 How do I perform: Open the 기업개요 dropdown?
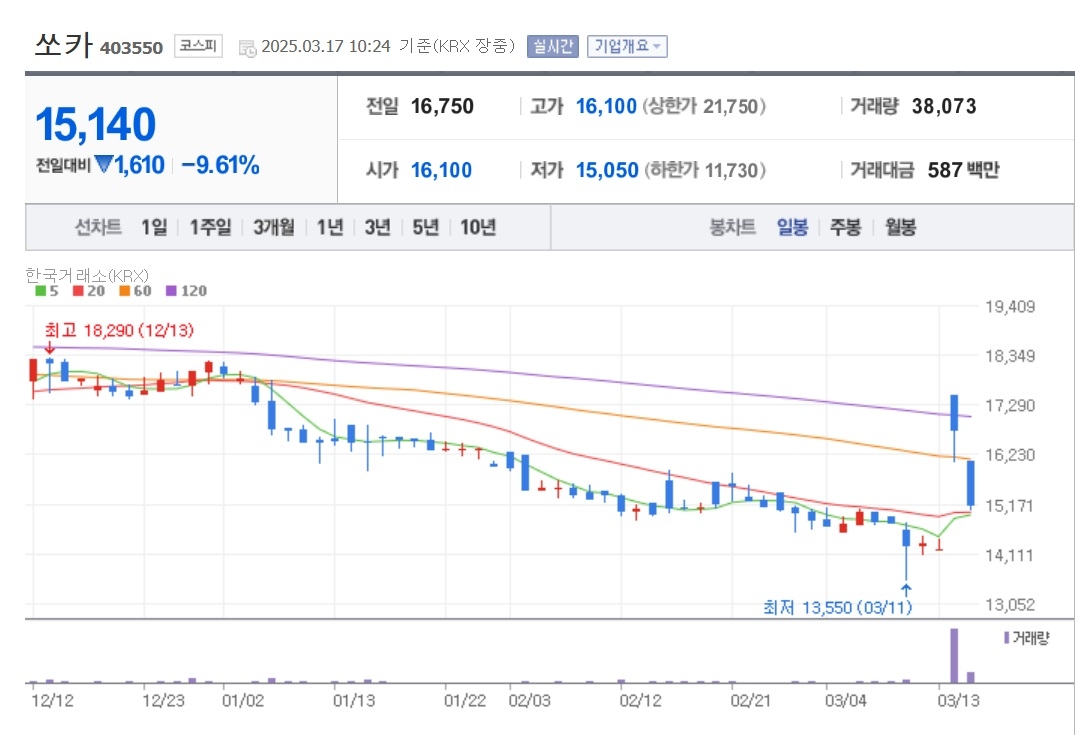(x=627, y=46)
